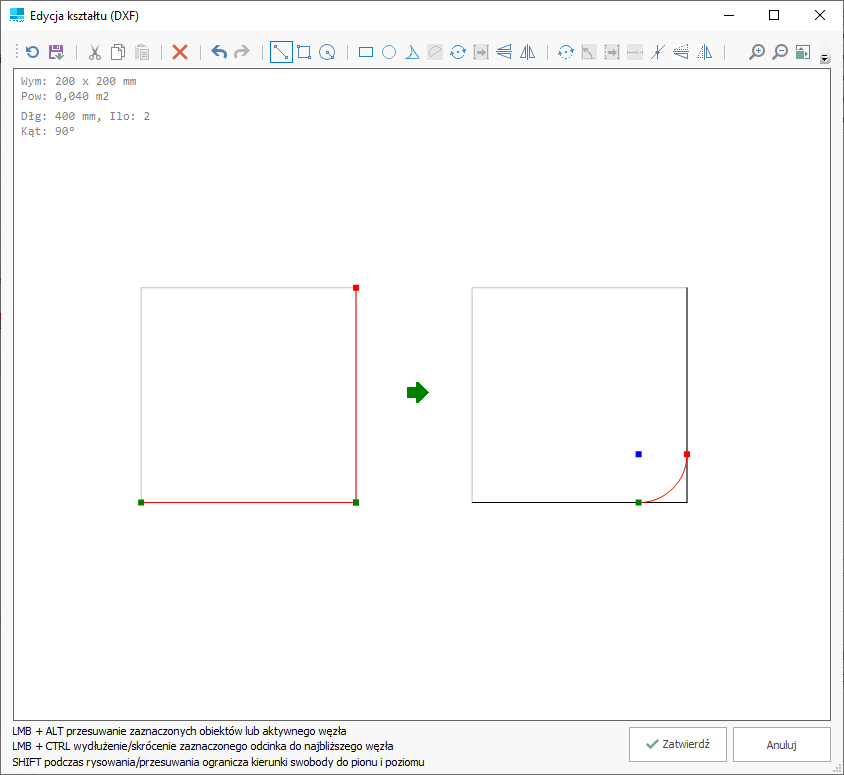Image resolution: width=844 pixels, height=775 pixels.
Task: Delete selection with the red X icon
Action: pyautogui.click(x=180, y=52)
